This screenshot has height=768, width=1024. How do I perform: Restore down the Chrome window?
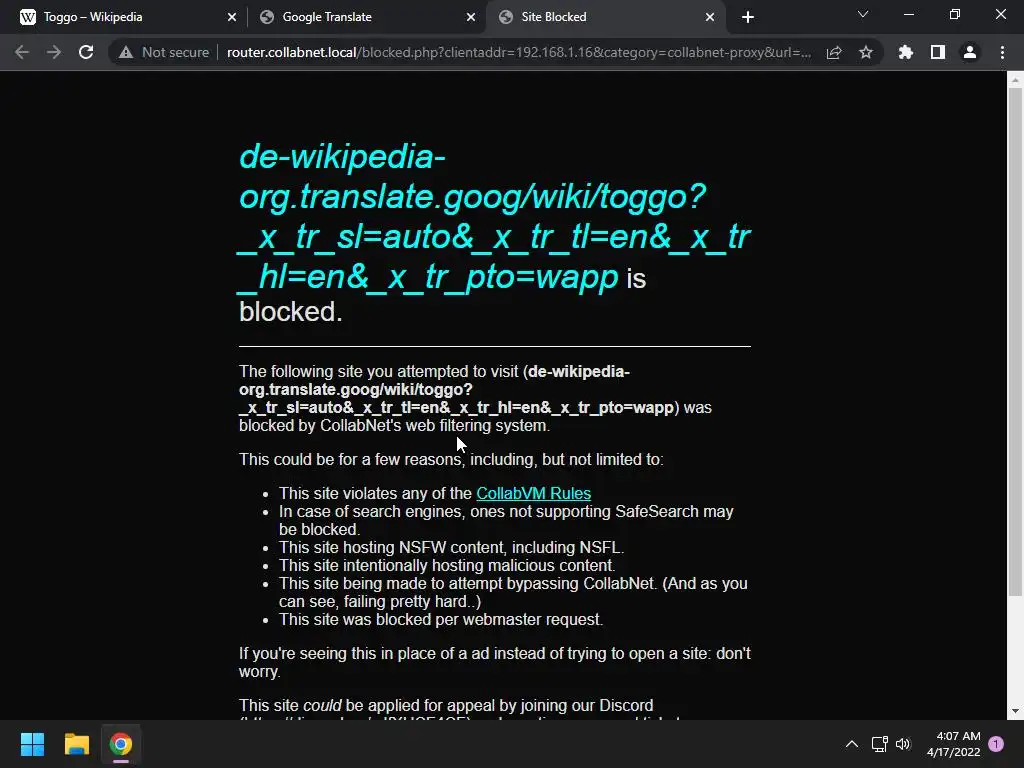[955, 14]
